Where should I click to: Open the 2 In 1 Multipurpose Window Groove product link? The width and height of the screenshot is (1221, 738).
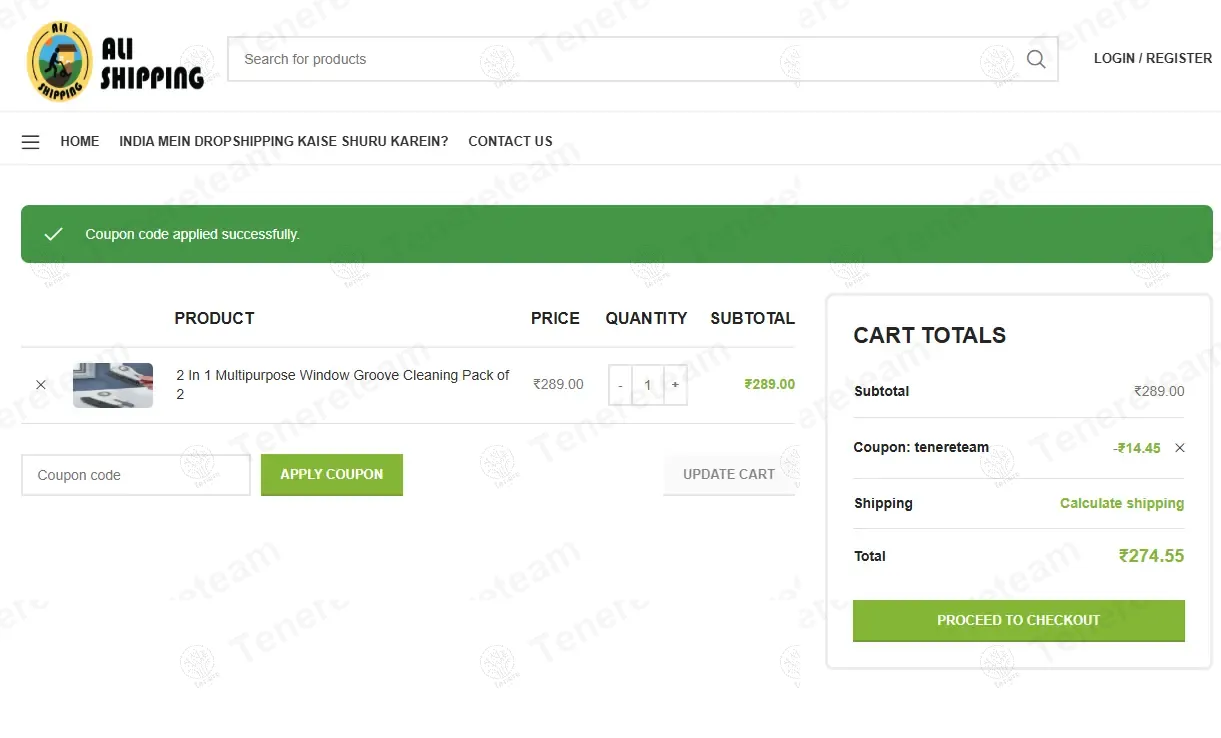coord(343,385)
